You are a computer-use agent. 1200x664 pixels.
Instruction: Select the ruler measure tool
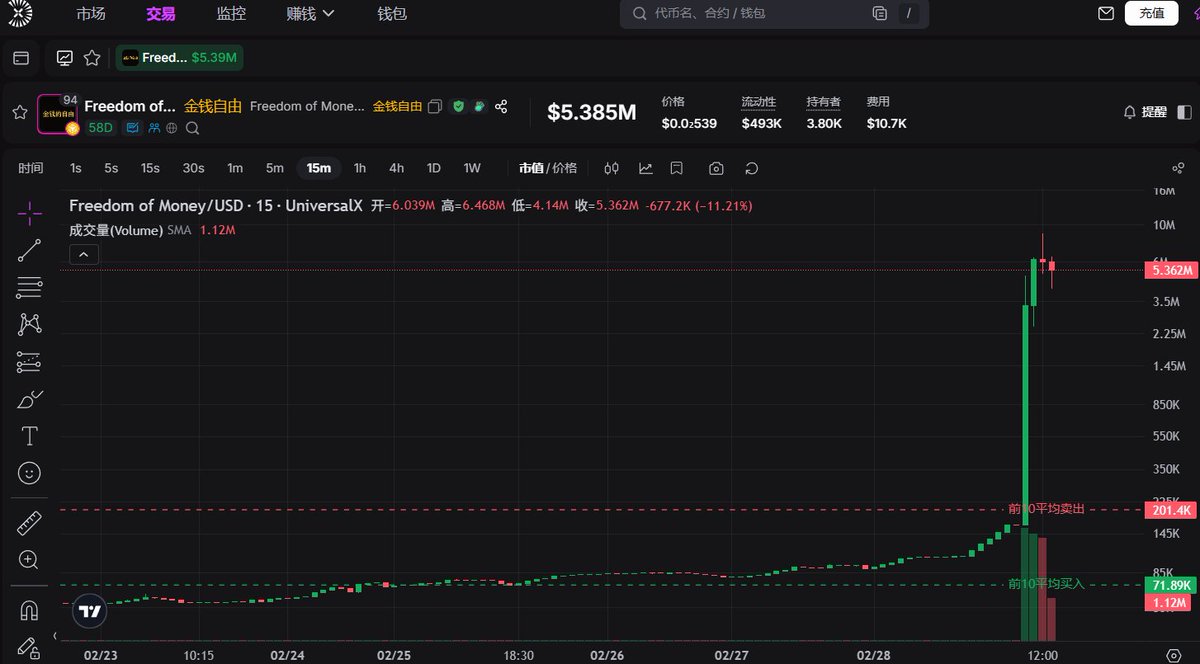pyautogui.click(x=30, y=522)
